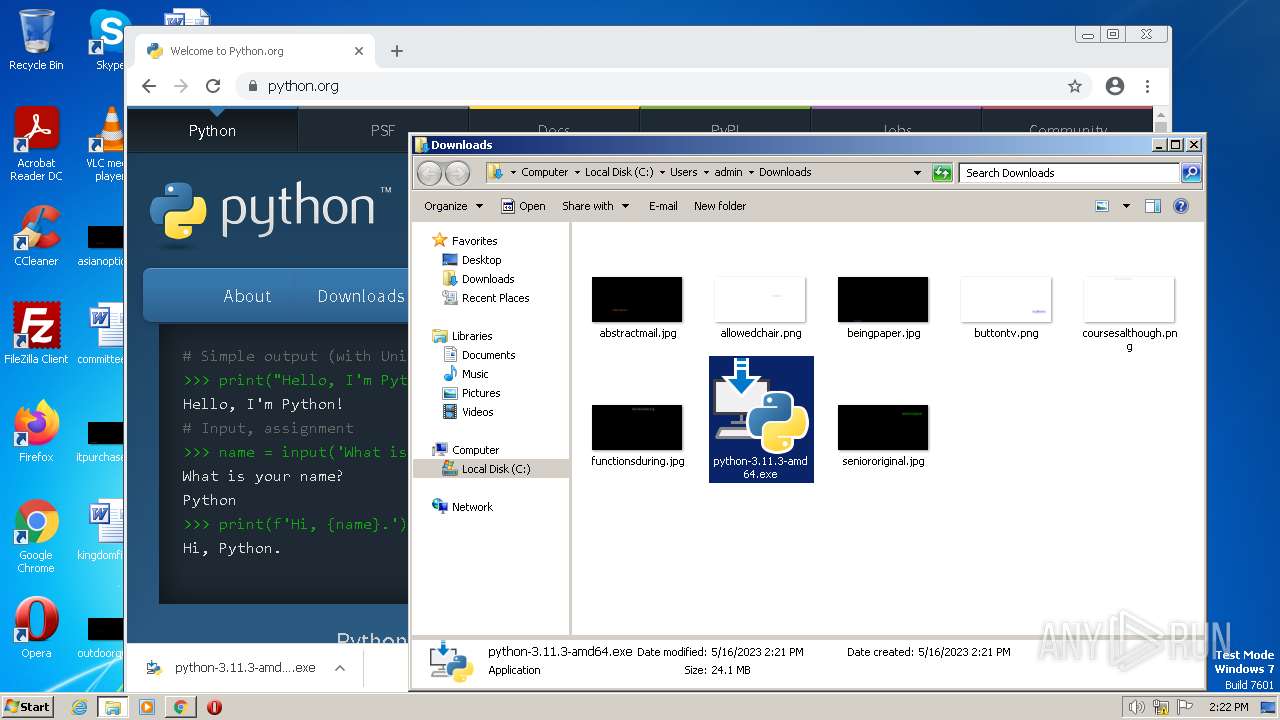This screenshot has width=1280, height=720.
Task: Open a new Chrome tab
Action: click(397, 51)
